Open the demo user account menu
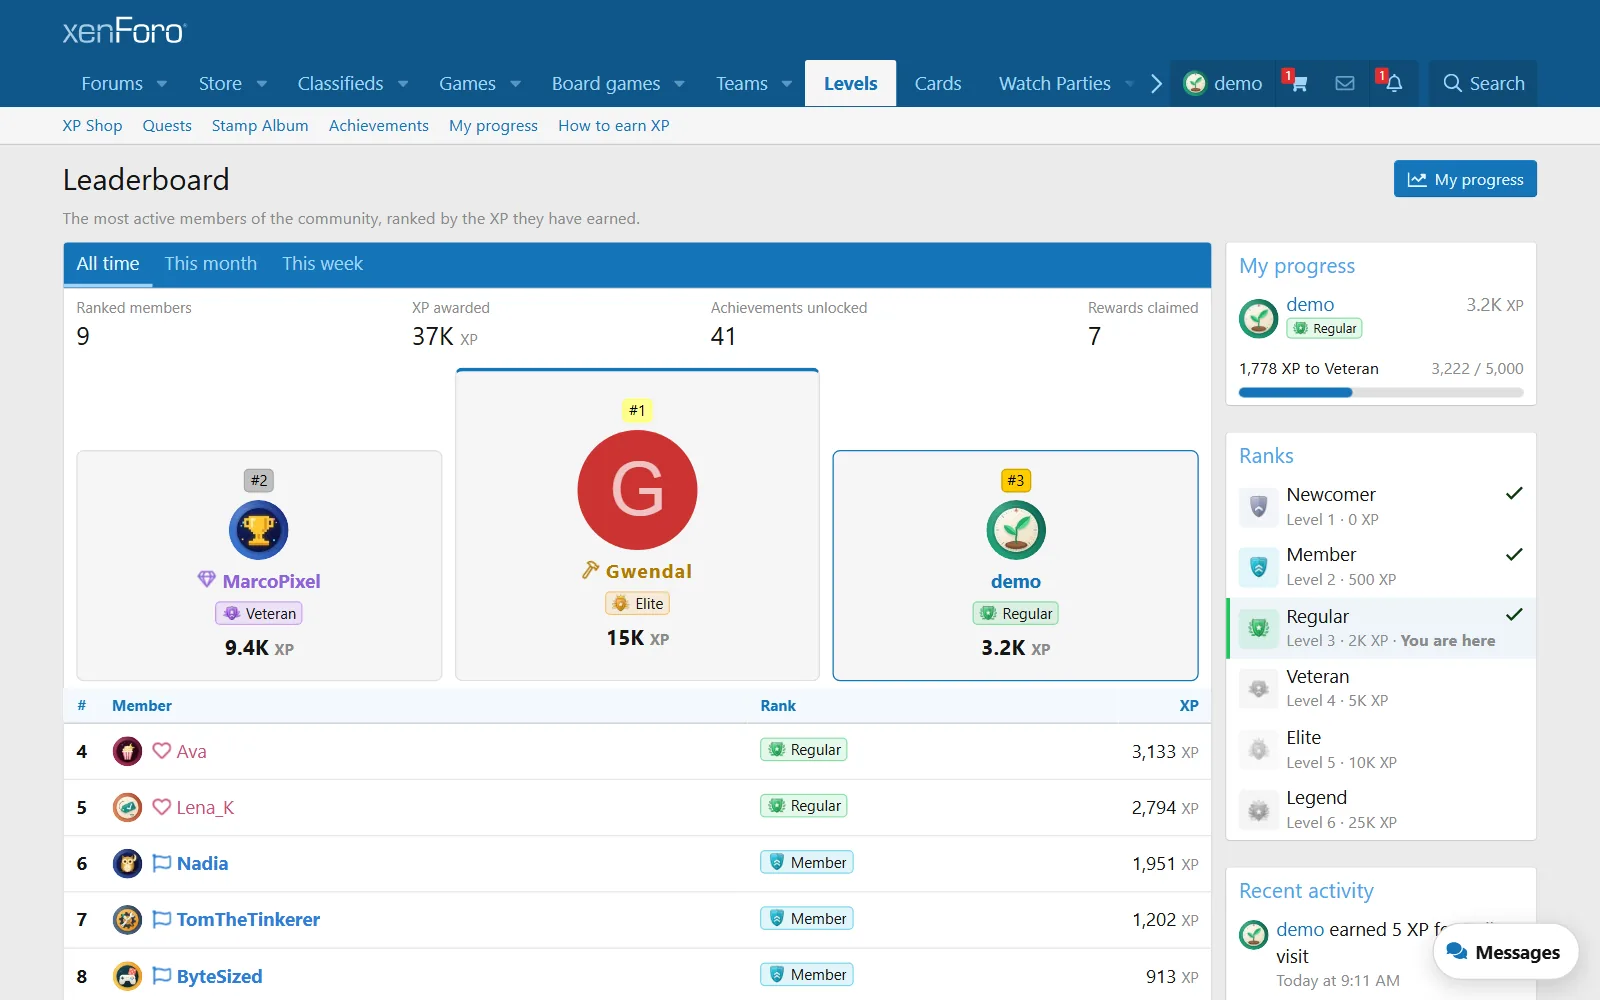 pos(1223,84)
